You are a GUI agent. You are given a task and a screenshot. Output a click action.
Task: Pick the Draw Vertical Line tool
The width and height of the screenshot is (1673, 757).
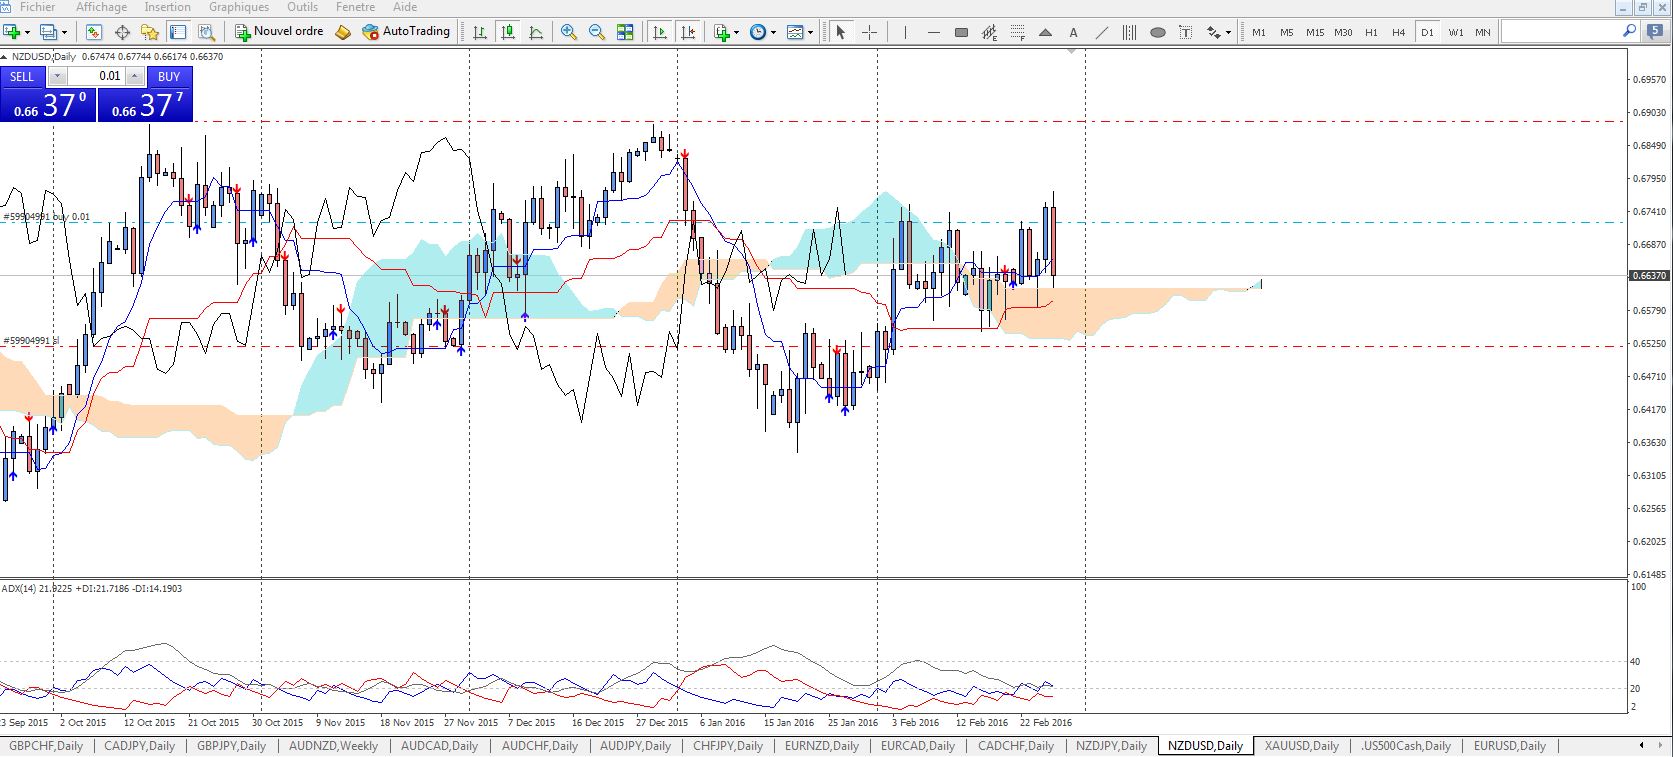coord(905,32)
